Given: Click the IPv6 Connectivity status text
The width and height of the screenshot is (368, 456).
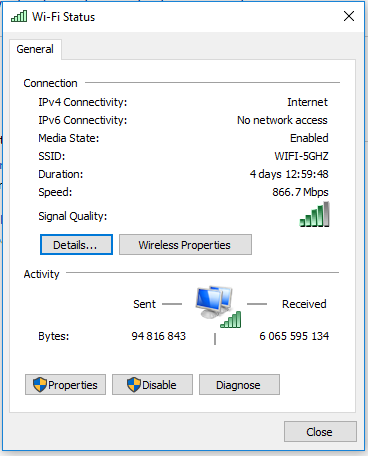Looking at the screenshot, I should click(282, 120).
